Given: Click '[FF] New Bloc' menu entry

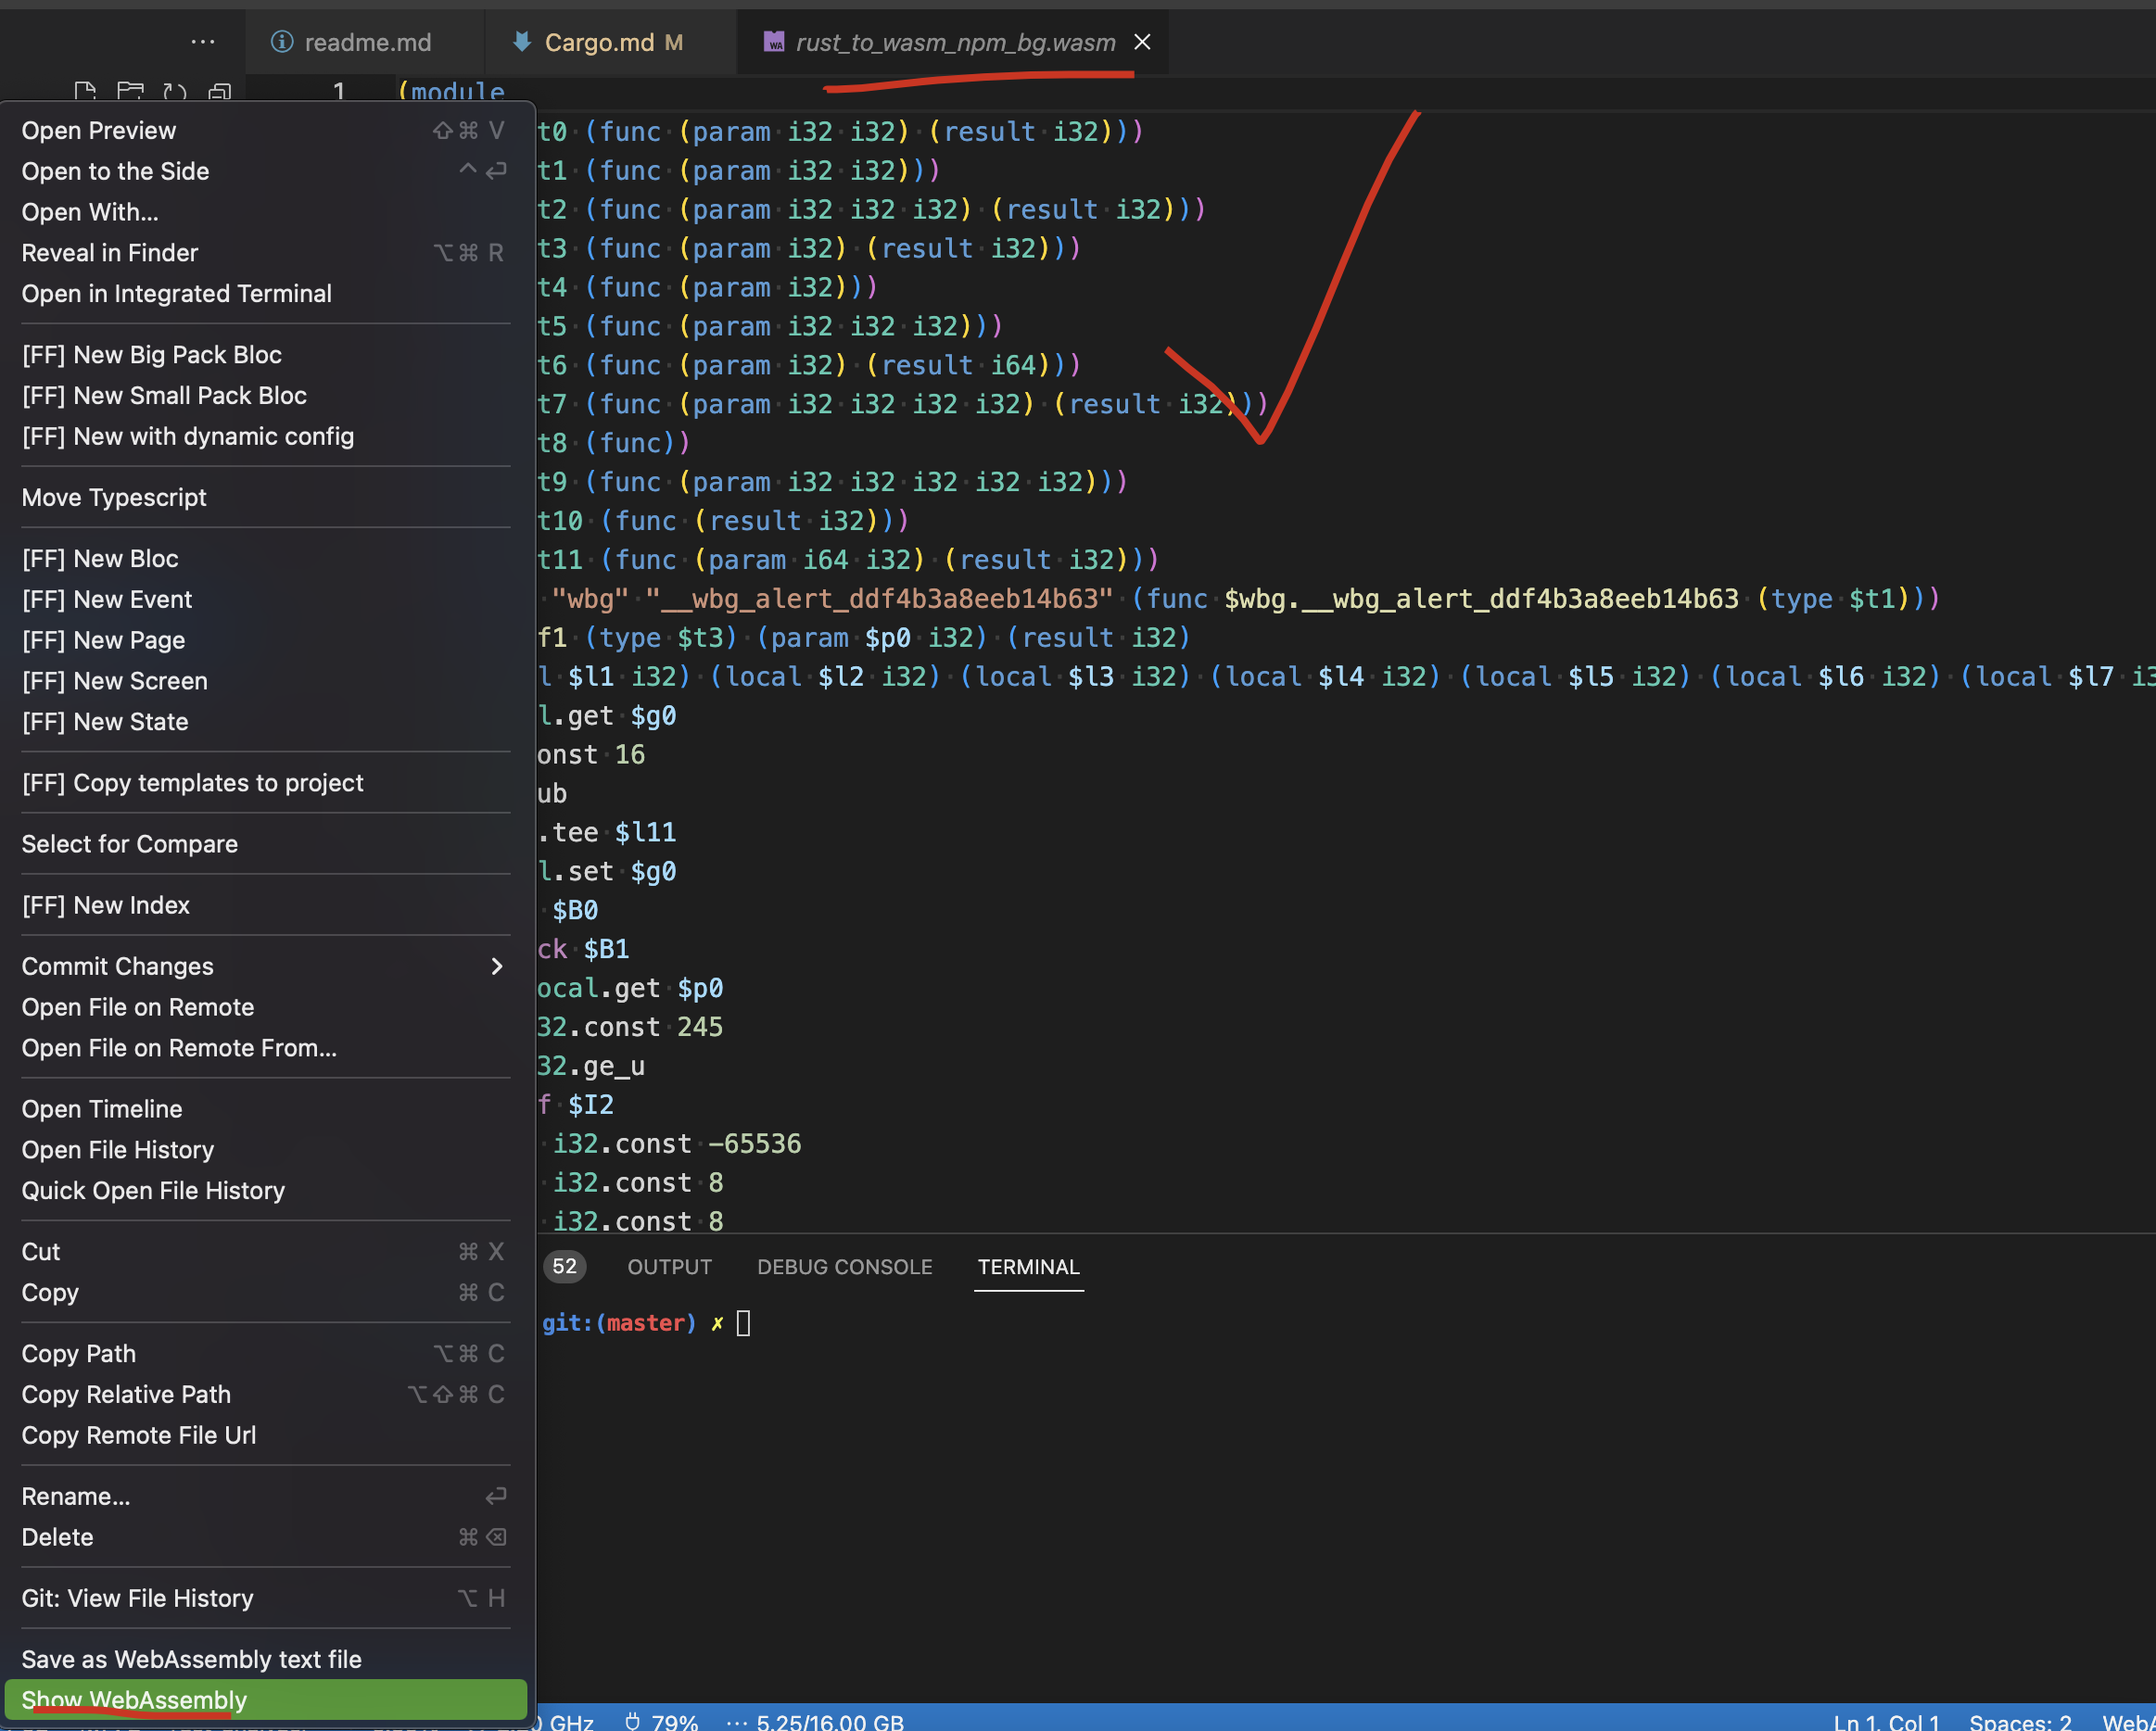Looking at the screenshot, I should [101, 558].
